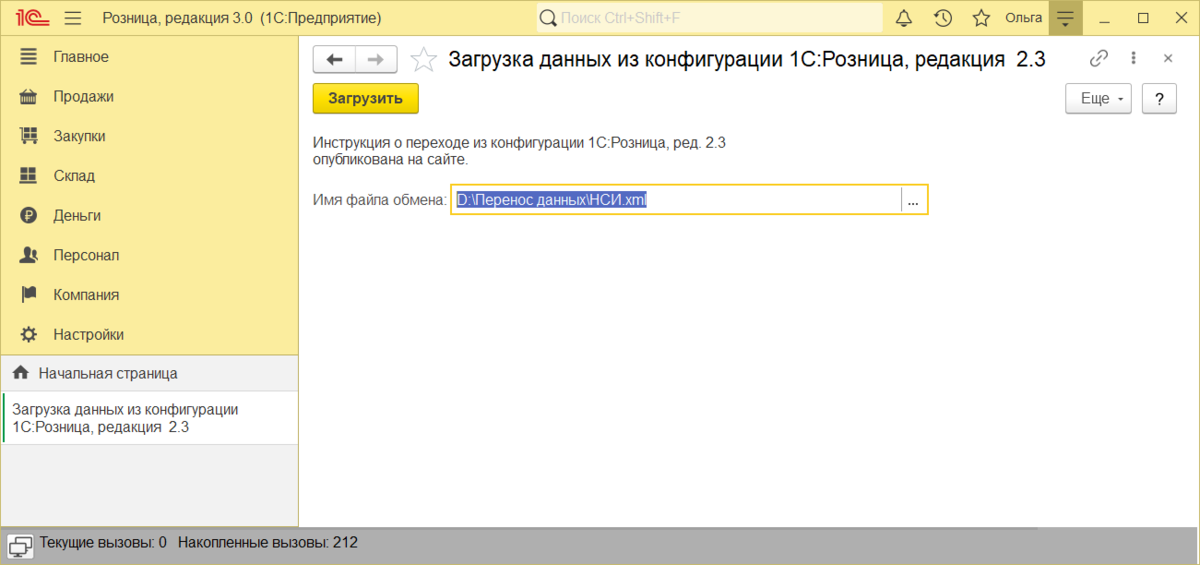
Task: Click the Склад boxes icon
Action: tap(29, 176)
